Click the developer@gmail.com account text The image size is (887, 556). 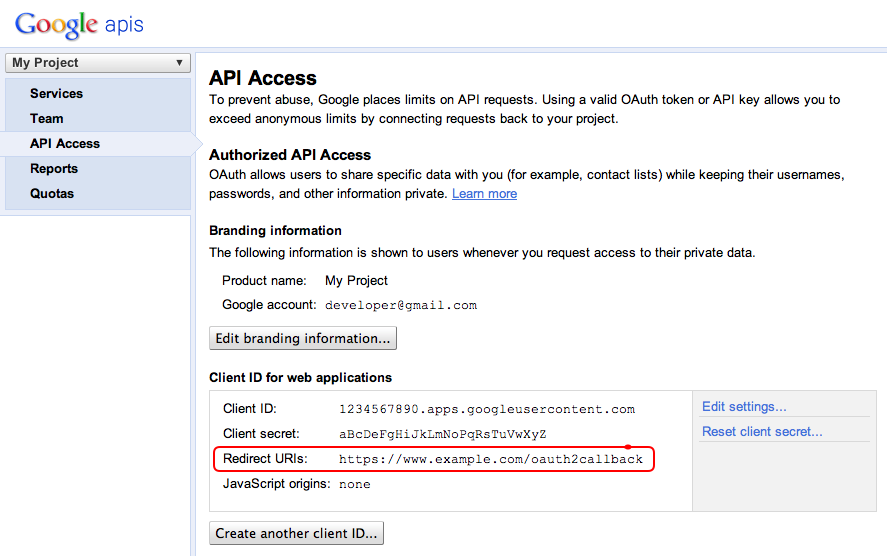click(x=401, y=305)
